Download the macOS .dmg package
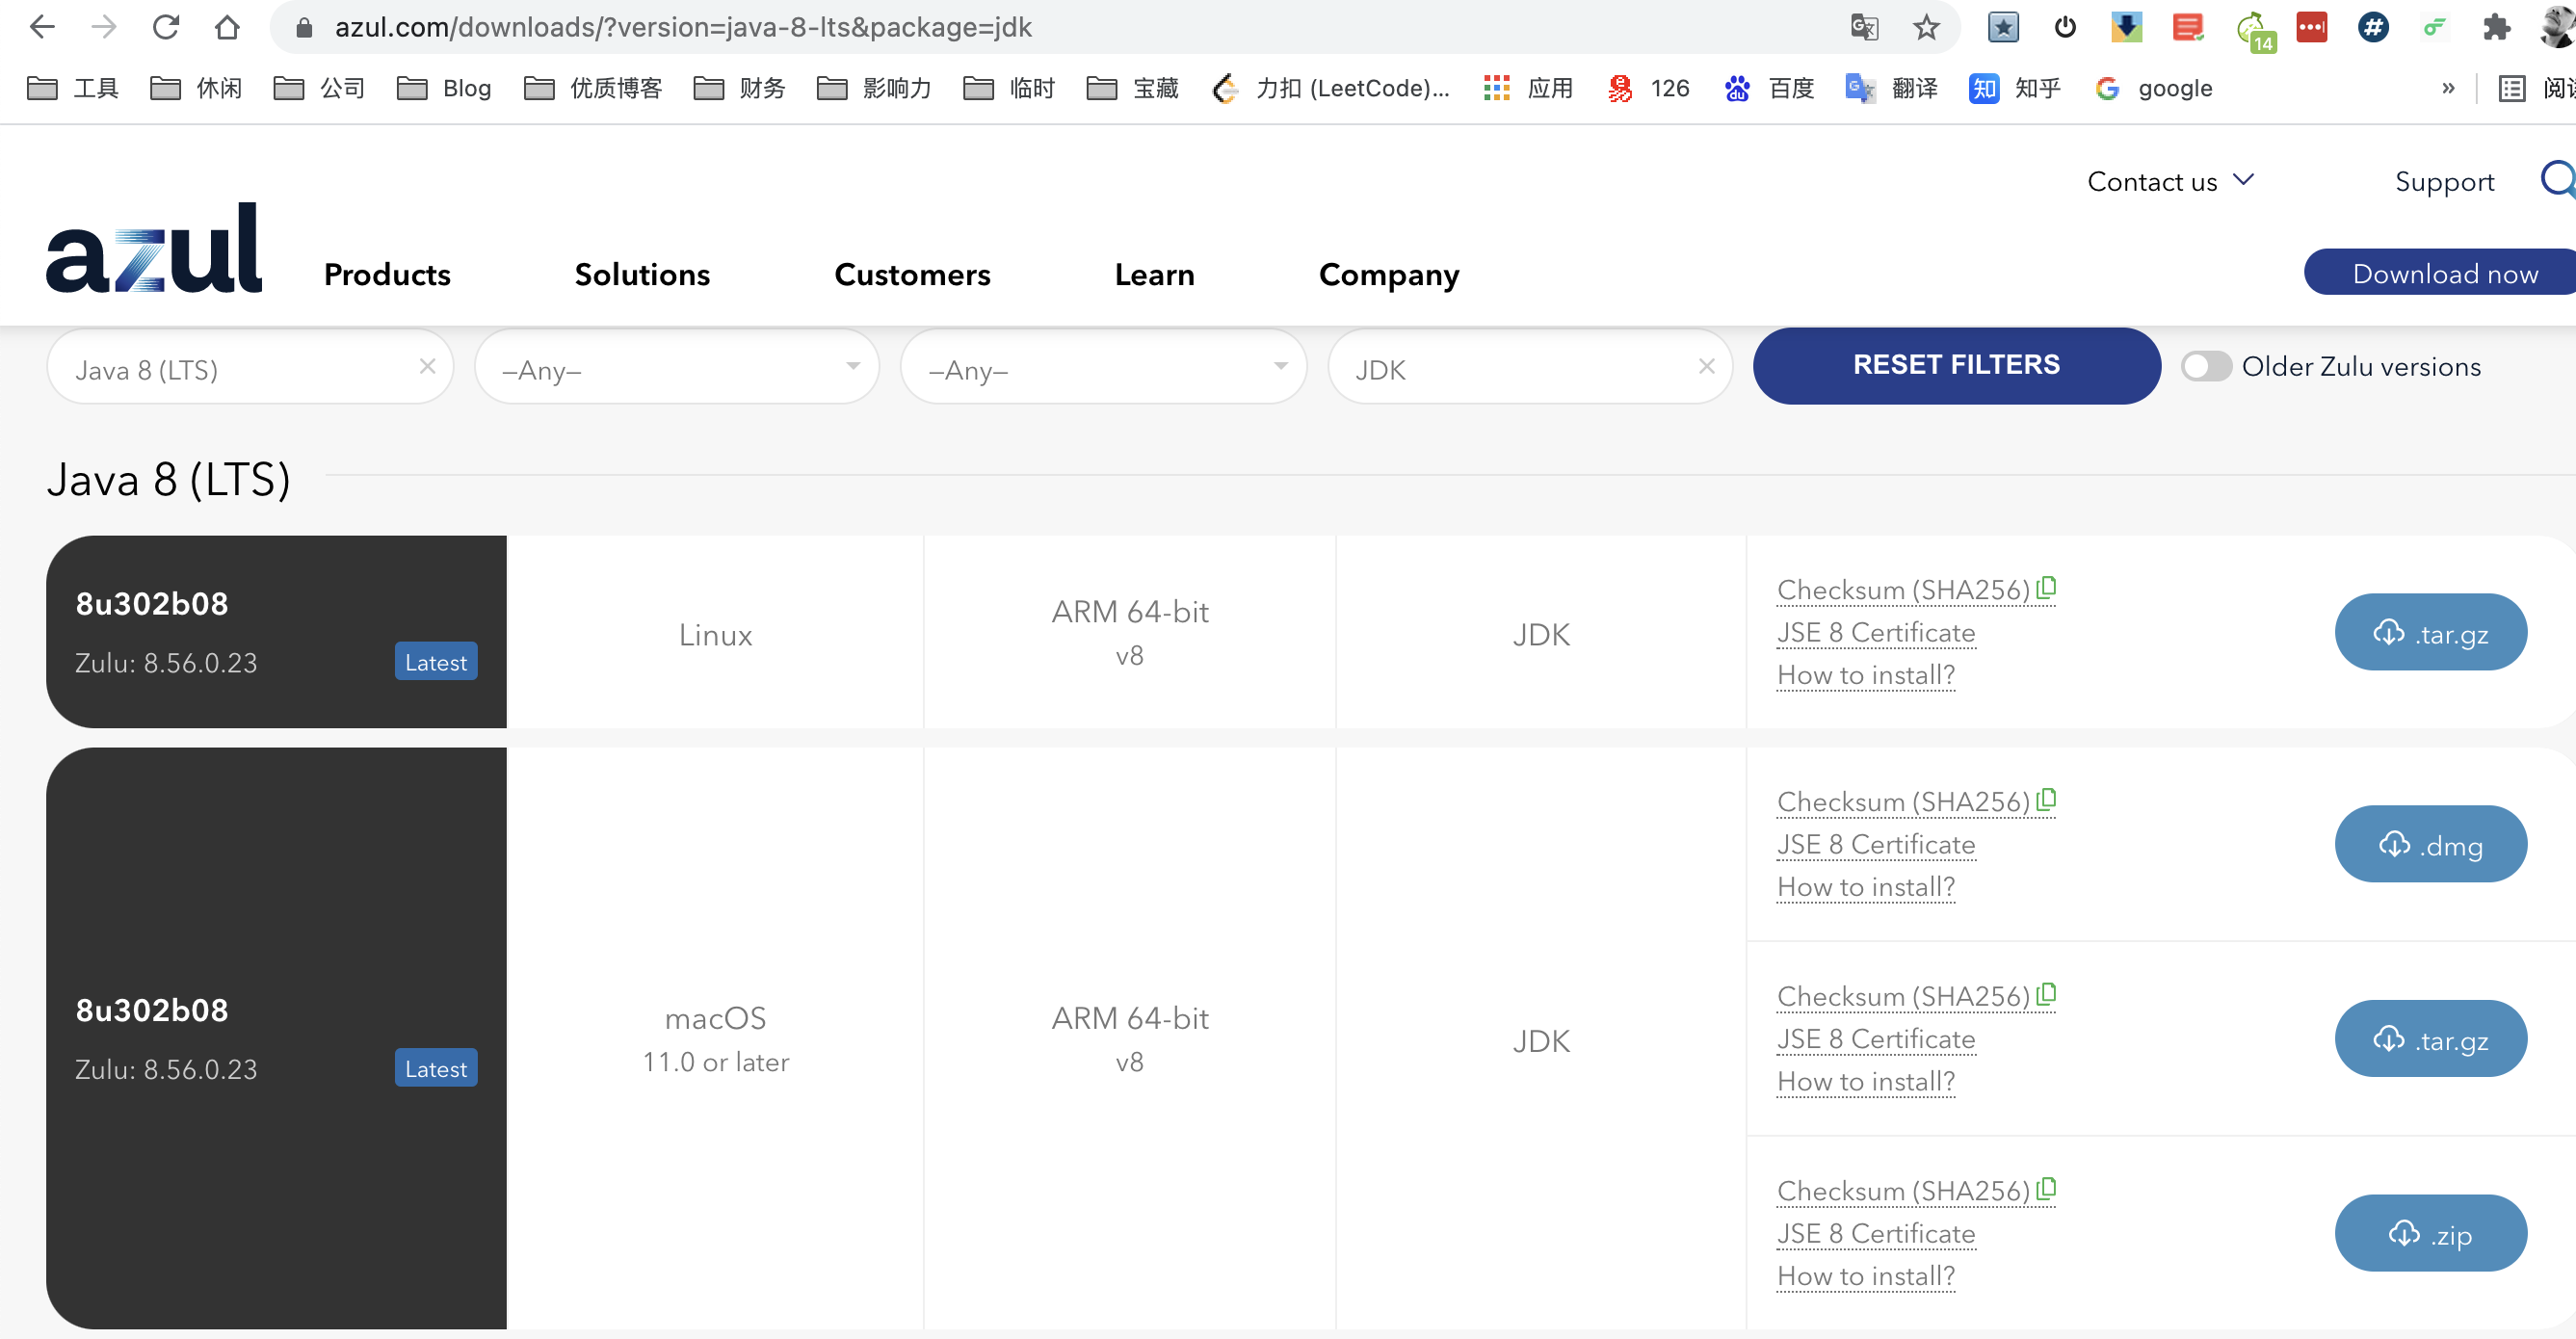 (2430, 844)
